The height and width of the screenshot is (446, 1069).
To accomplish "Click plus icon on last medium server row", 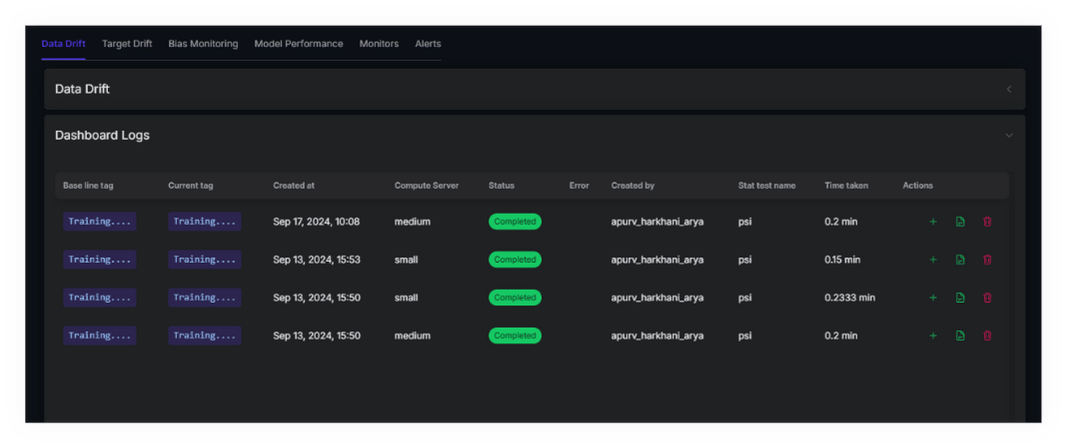I will 933,336.
